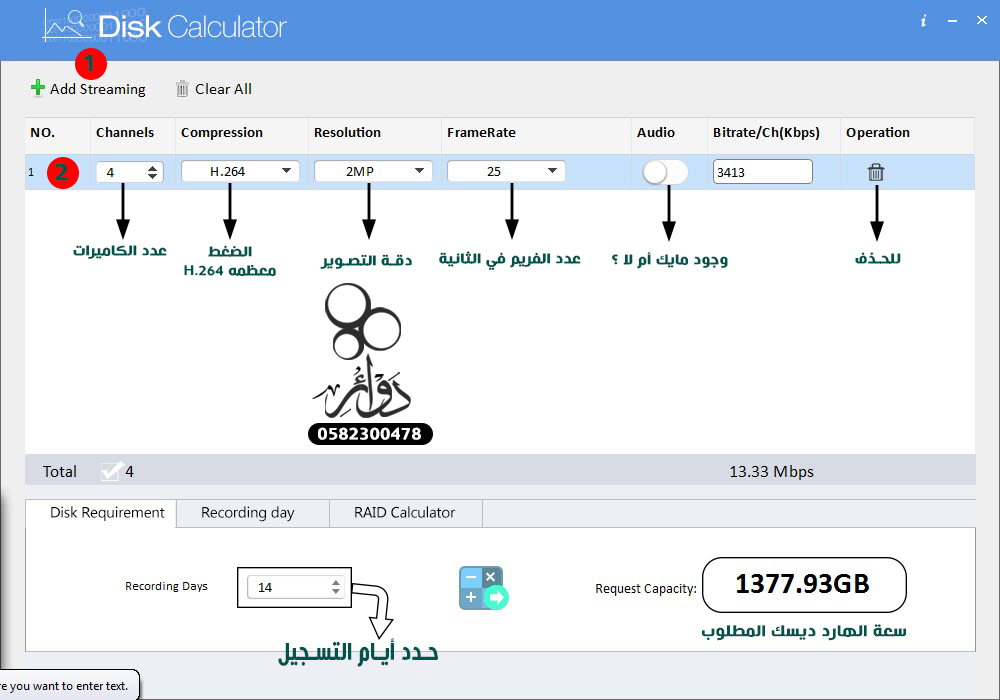This screenshot has width=1000, height=700.
Task: Click the Bitrate field showing 3413
Action: point(762,171)
